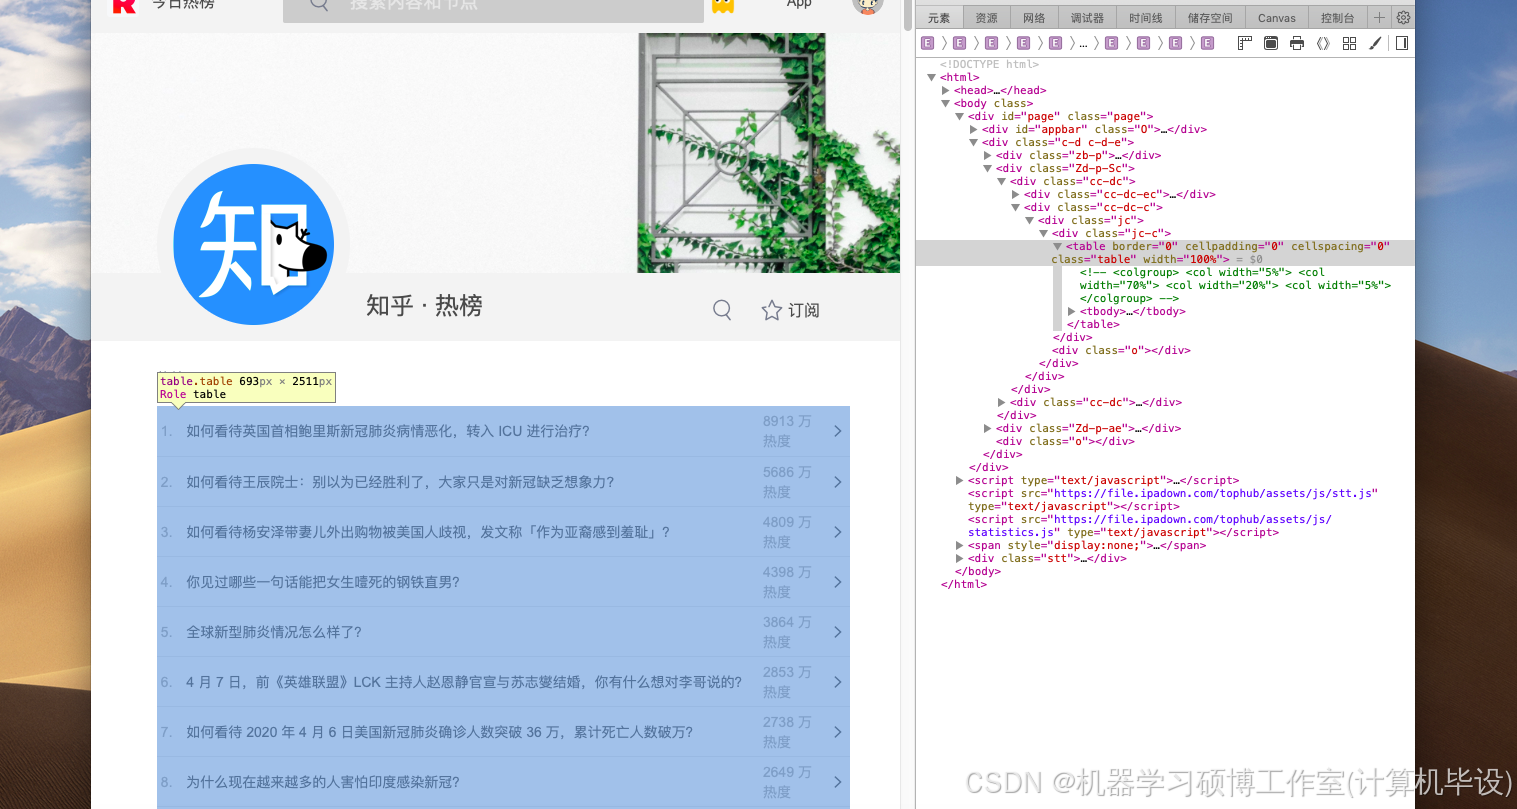Viewport: 1517px width, 809px height.
Task: Open the stt.js script source link
Action: [x=1215, y=493]
